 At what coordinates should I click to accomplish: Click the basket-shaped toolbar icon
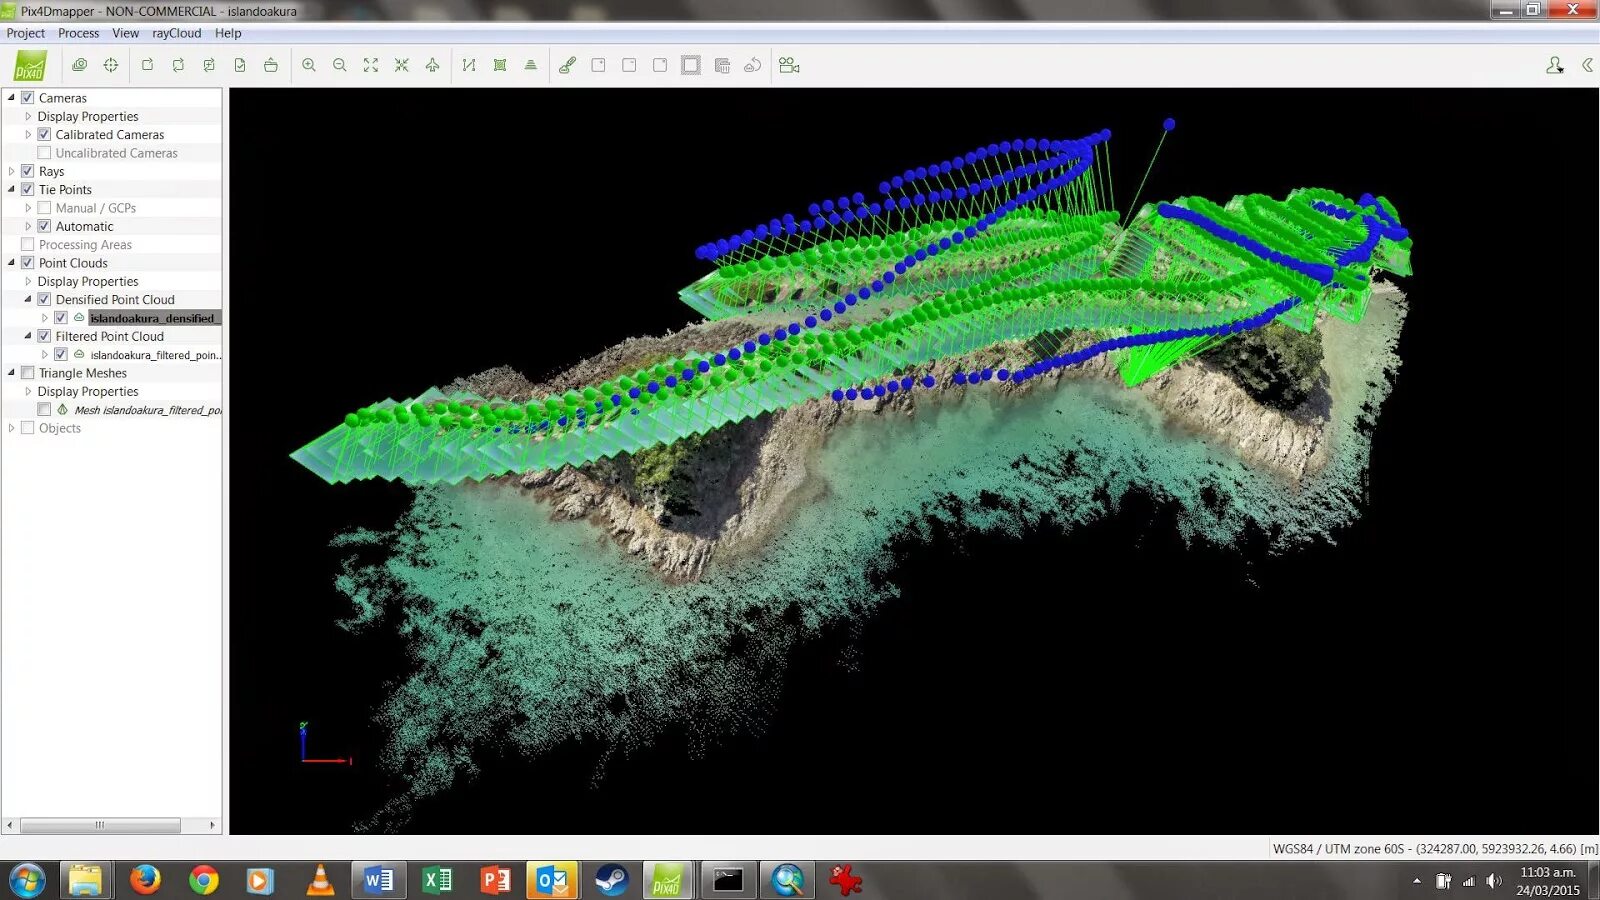point(271,65)
